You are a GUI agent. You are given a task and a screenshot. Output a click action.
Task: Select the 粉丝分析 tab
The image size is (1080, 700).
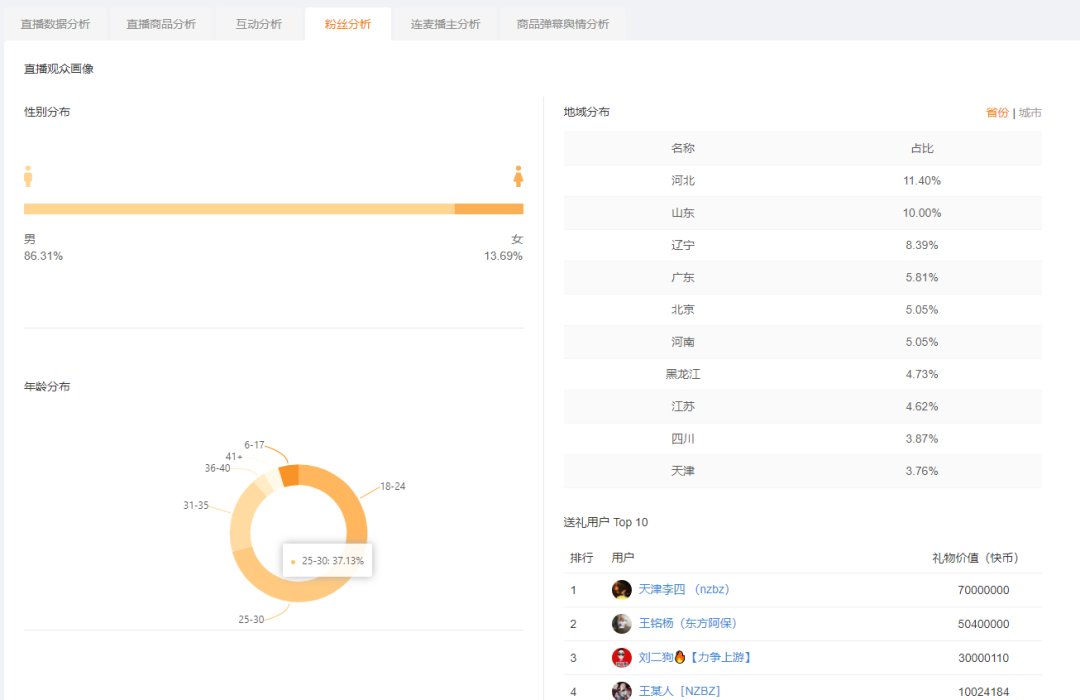[348, 24]
